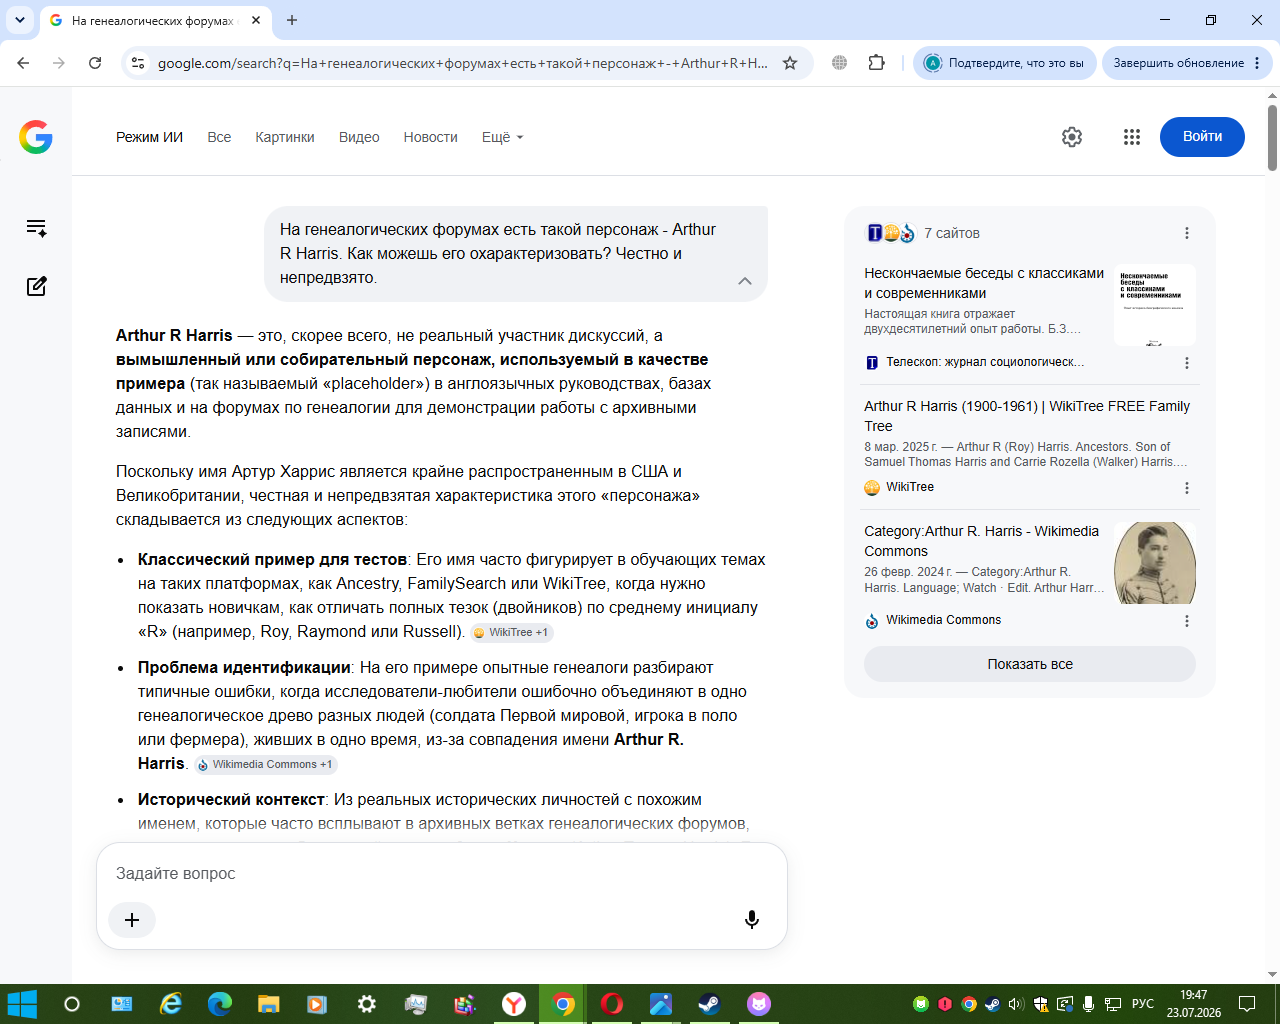Reload the page

coord(95,63)
